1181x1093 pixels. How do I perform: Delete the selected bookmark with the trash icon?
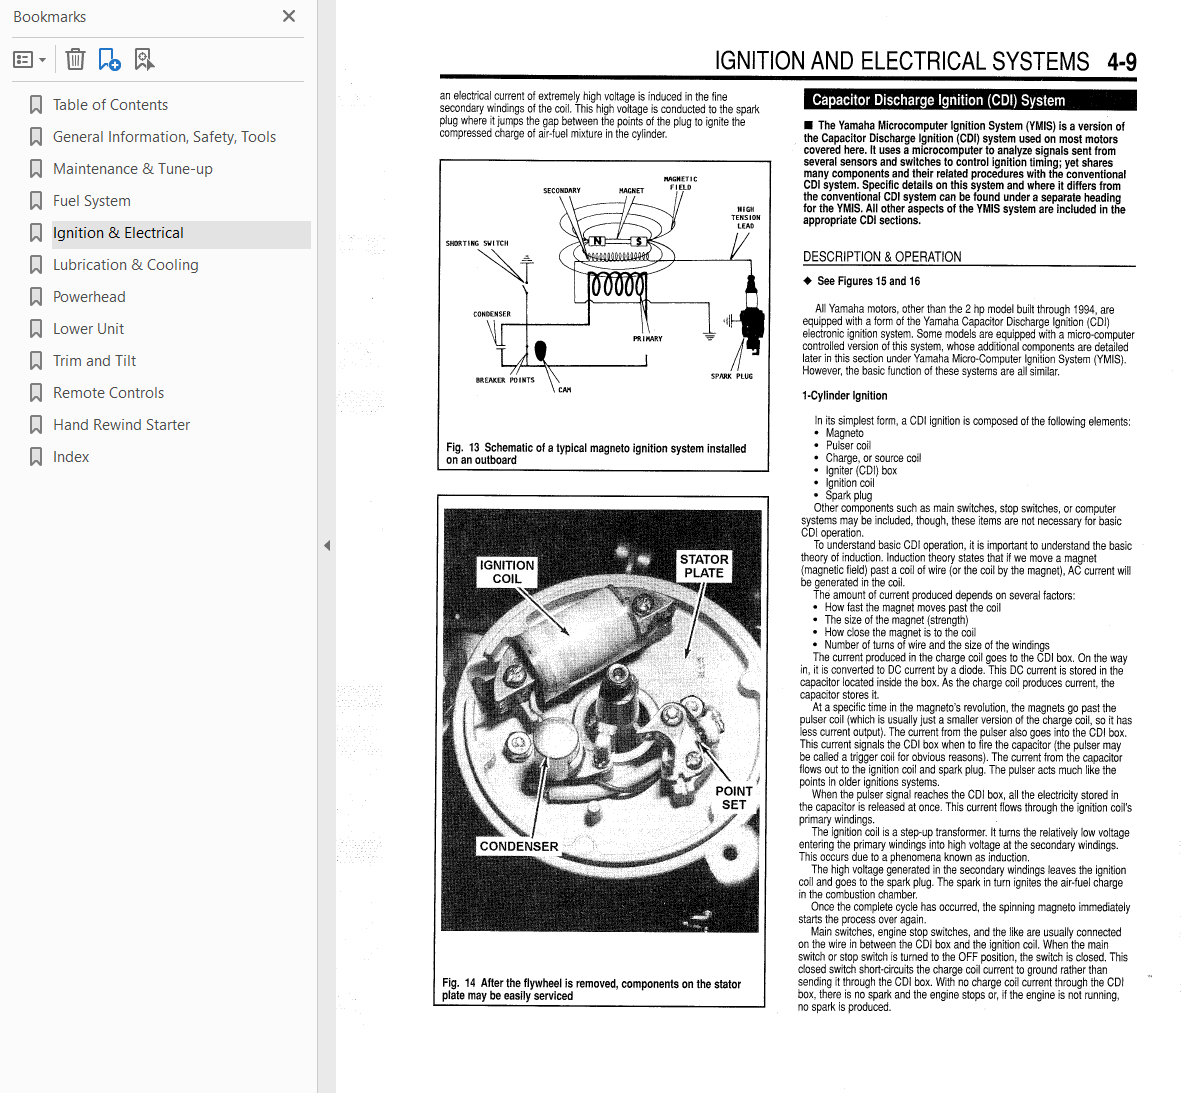[75, 60]
